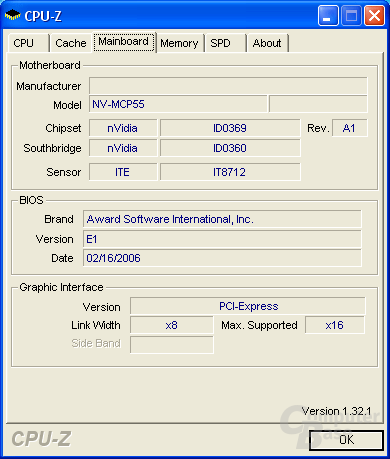Click the IT8712 sensor model value
The height and width of the screenshot is (459, 390).
pyautogui.click(x=230, y=172)
